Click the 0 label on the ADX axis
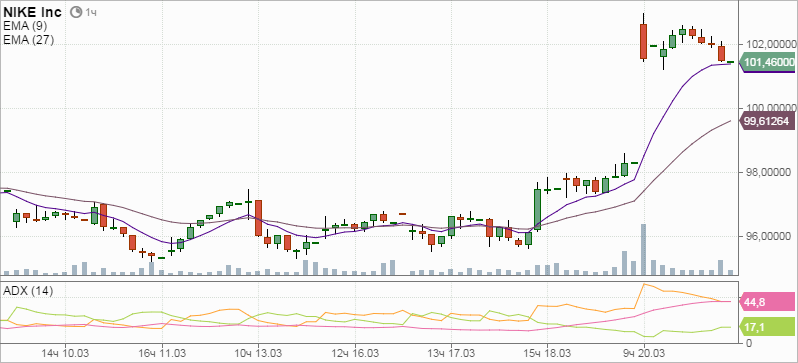Image resolution: width=798 pixels, height=363 pixels. (749, 344)
